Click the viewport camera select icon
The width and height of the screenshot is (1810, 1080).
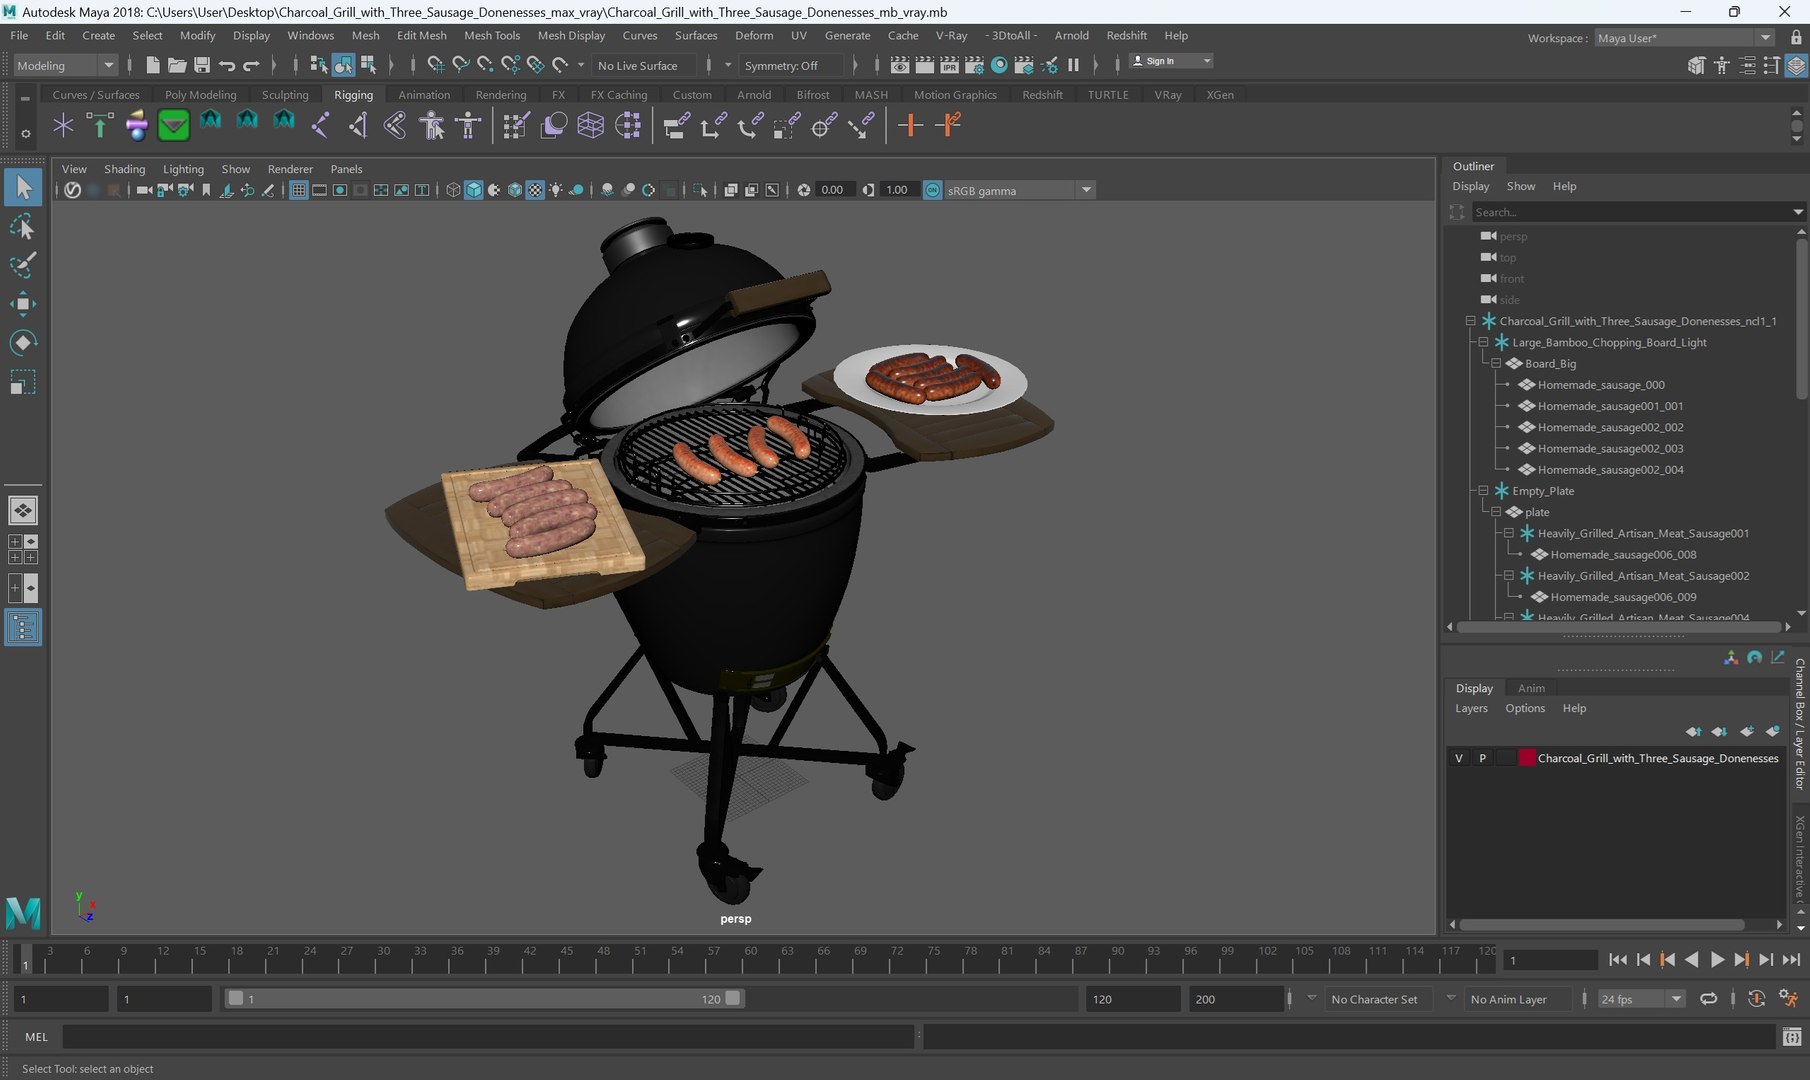point(144,190)
